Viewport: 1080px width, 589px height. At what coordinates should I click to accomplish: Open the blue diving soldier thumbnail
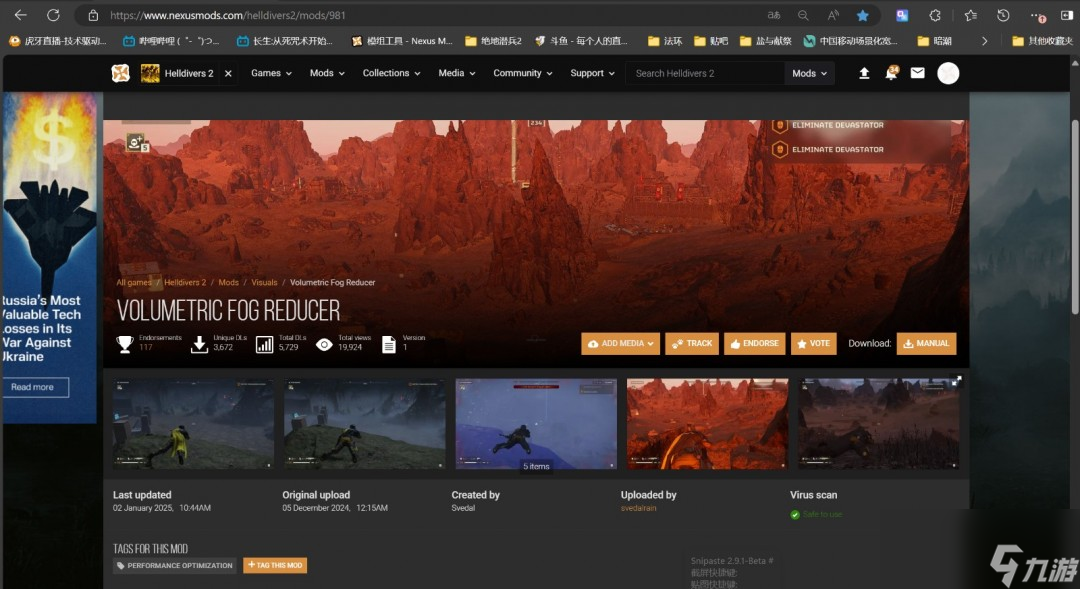click(536, 424)
